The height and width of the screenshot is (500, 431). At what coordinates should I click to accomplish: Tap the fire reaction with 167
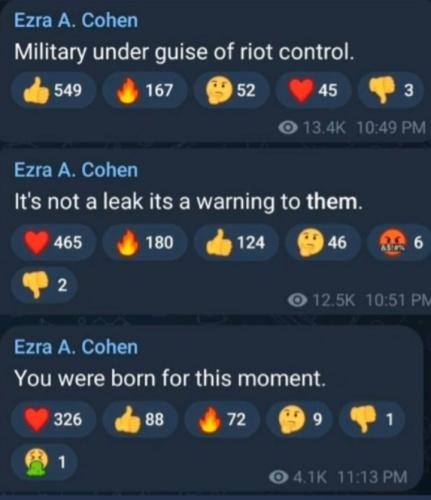click(144, 90)
